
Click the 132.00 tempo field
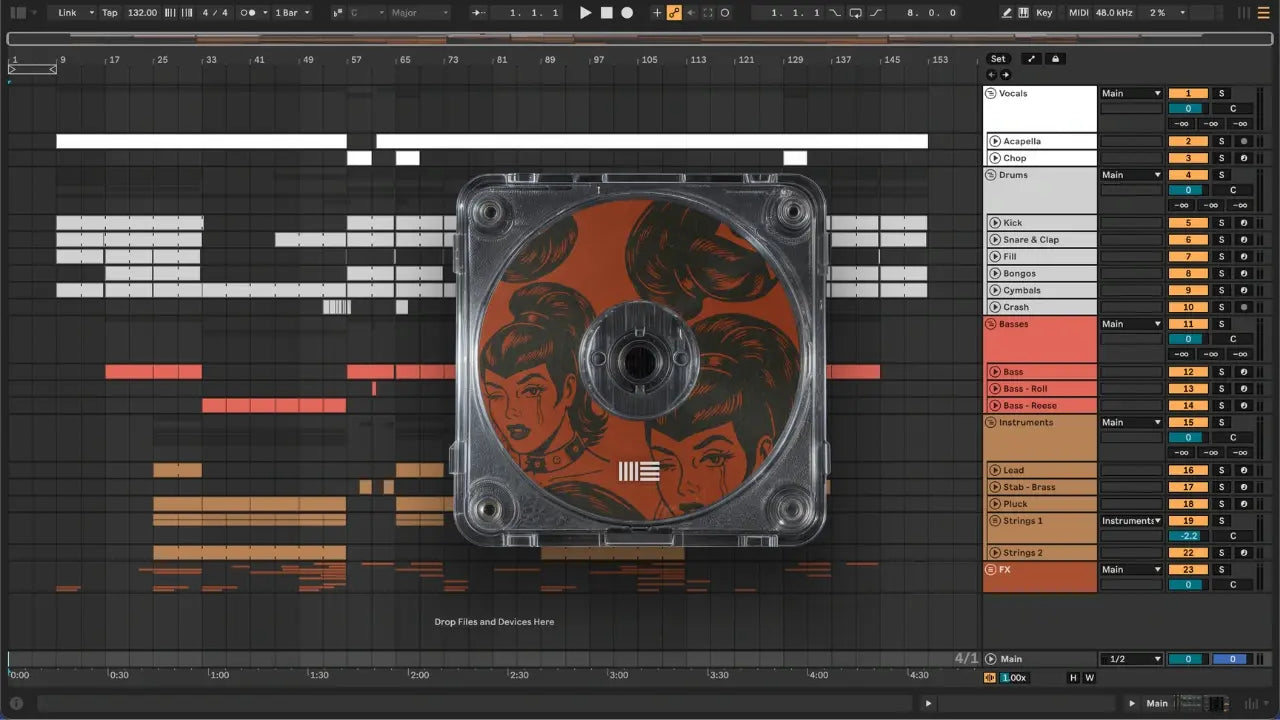point(142,13)
